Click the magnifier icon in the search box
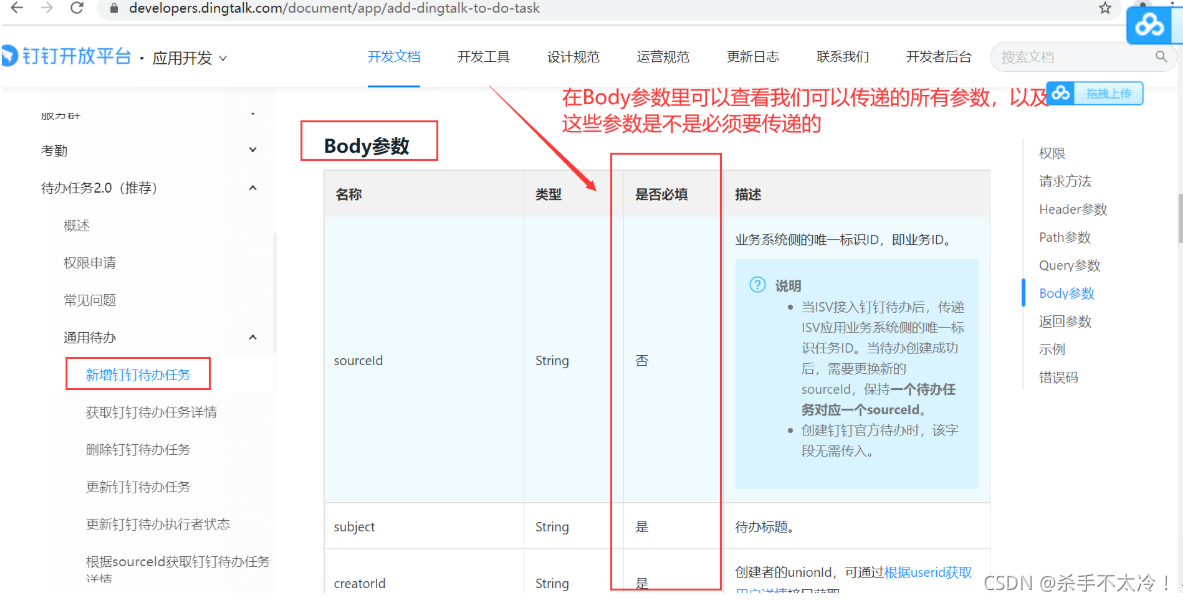Screen dimensions: 1183x601 [x=1160, y=57]
